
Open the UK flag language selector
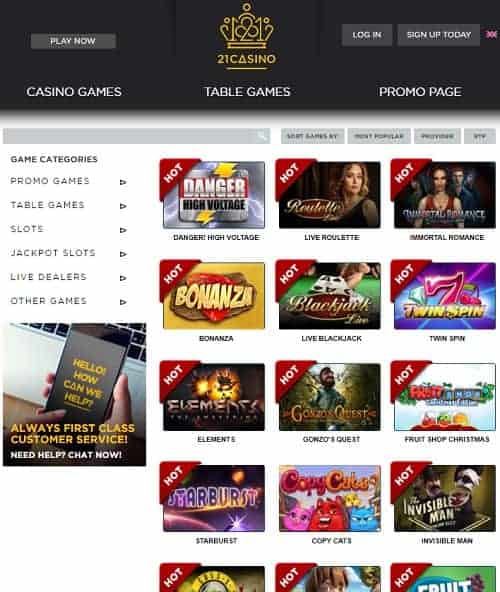(x=491, y=34)
